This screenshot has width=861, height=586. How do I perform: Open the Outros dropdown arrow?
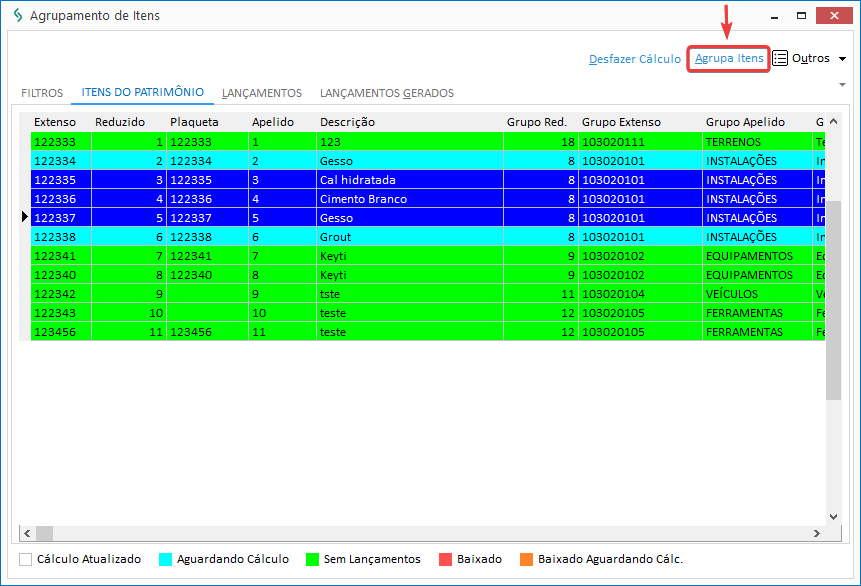pos(842,59)
